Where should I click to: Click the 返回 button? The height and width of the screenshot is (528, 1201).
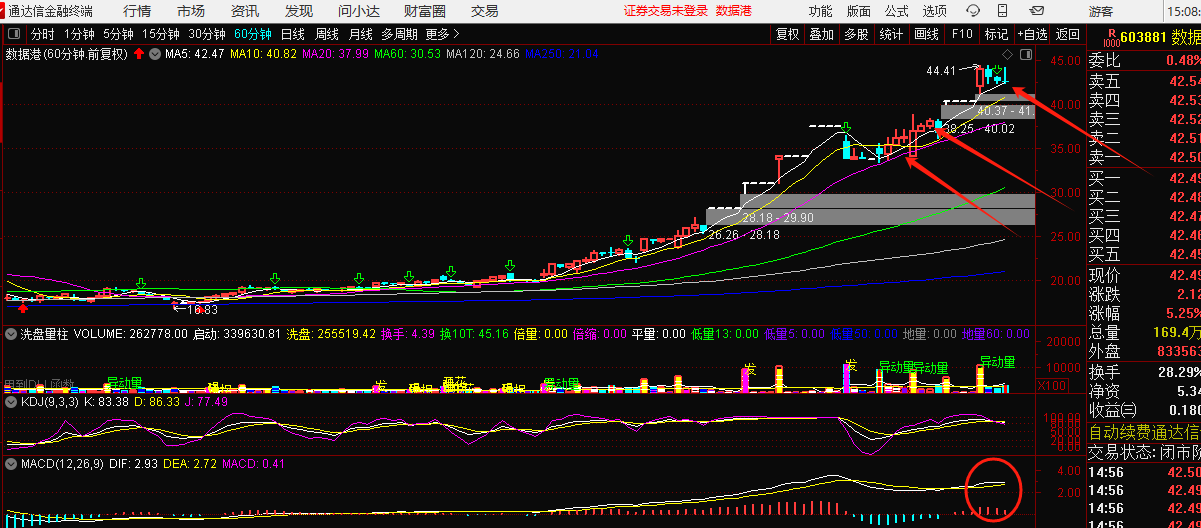pyautogui.click(x=1068, y=34)
